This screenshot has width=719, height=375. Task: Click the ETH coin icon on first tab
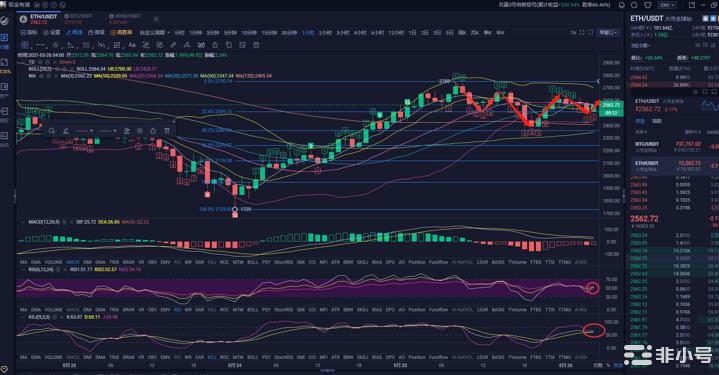point(23,19)
